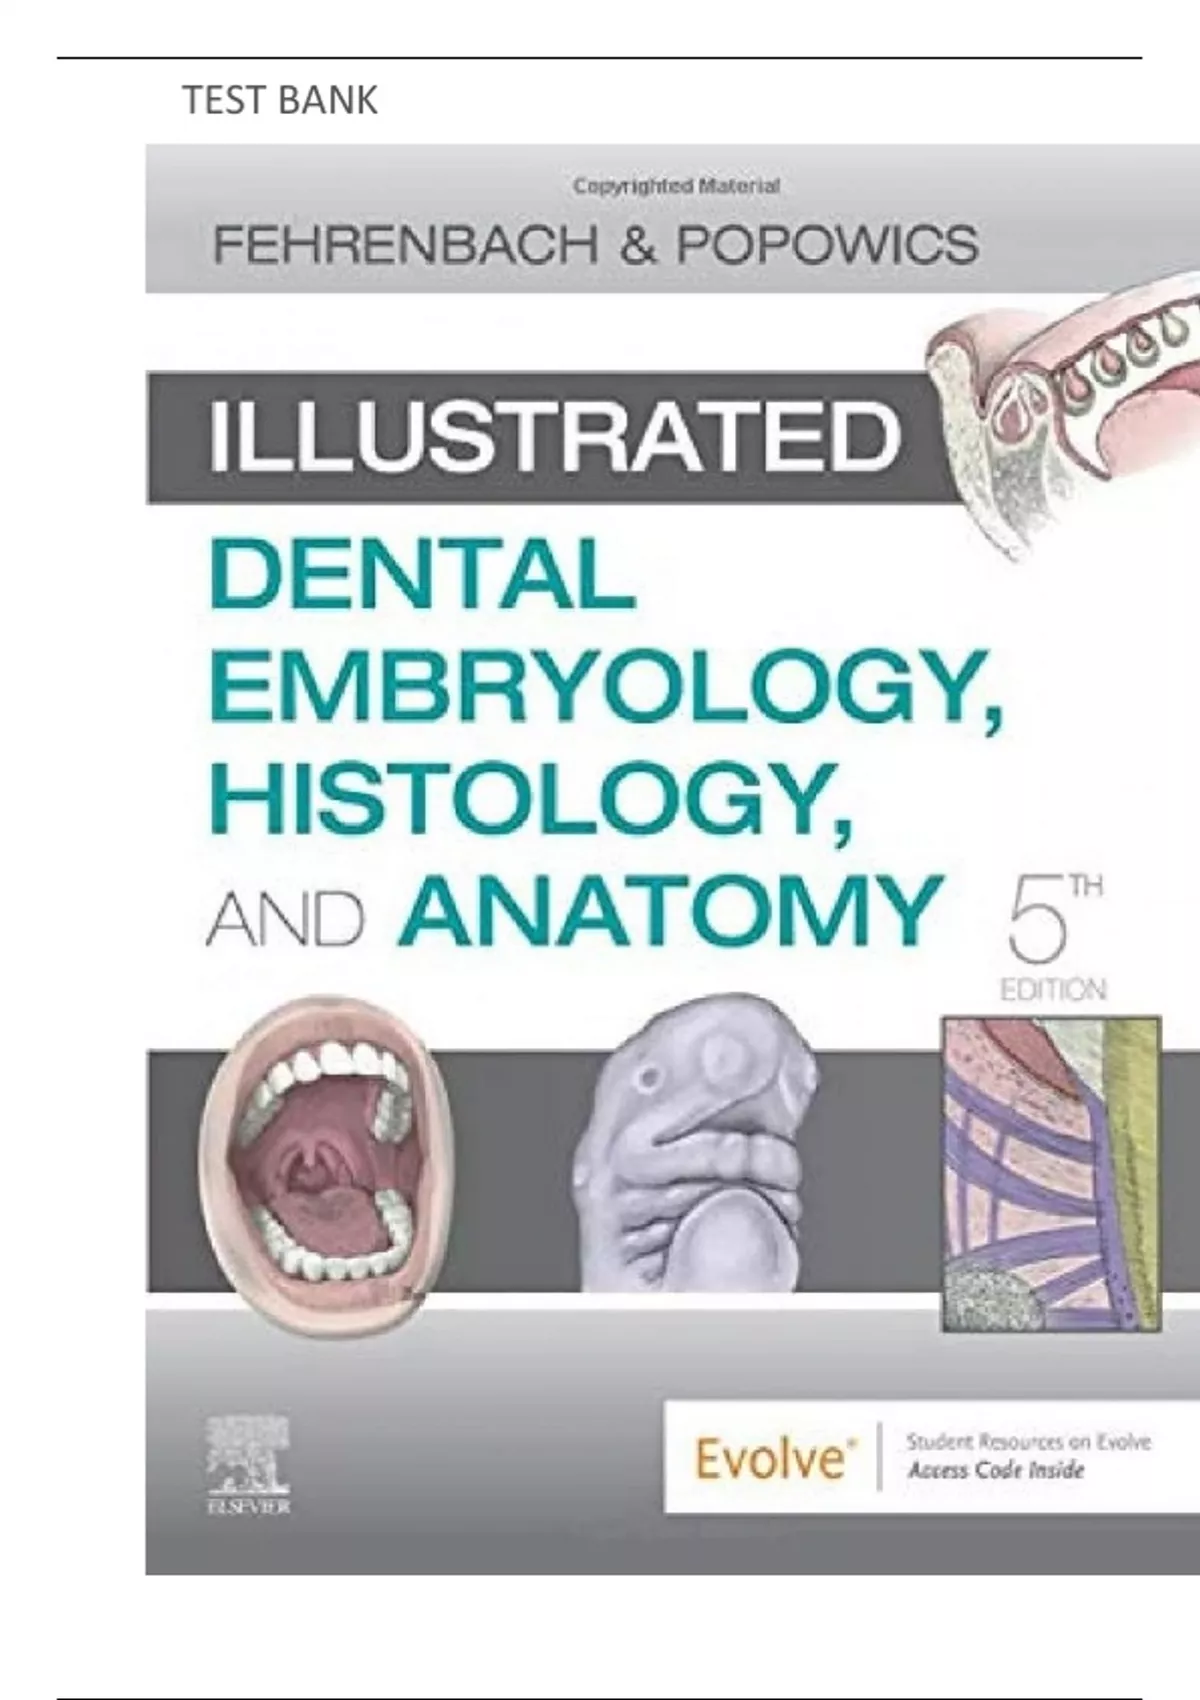Click the Evolve white banner box
The height and width of the screenshot is (1700, 1200).
tap(931, 1458)
